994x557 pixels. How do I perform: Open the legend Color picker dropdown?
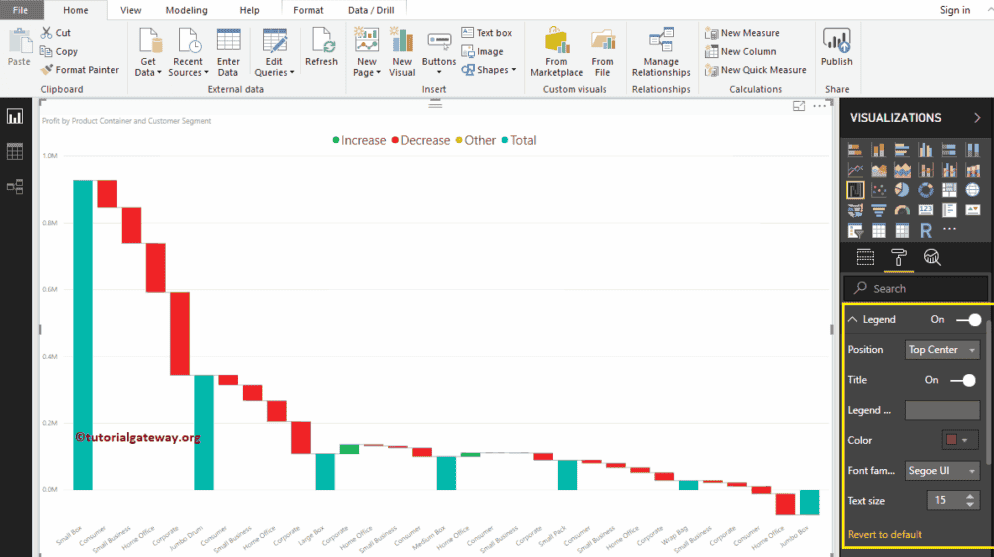pyautogui.click(x=959, y=440)
